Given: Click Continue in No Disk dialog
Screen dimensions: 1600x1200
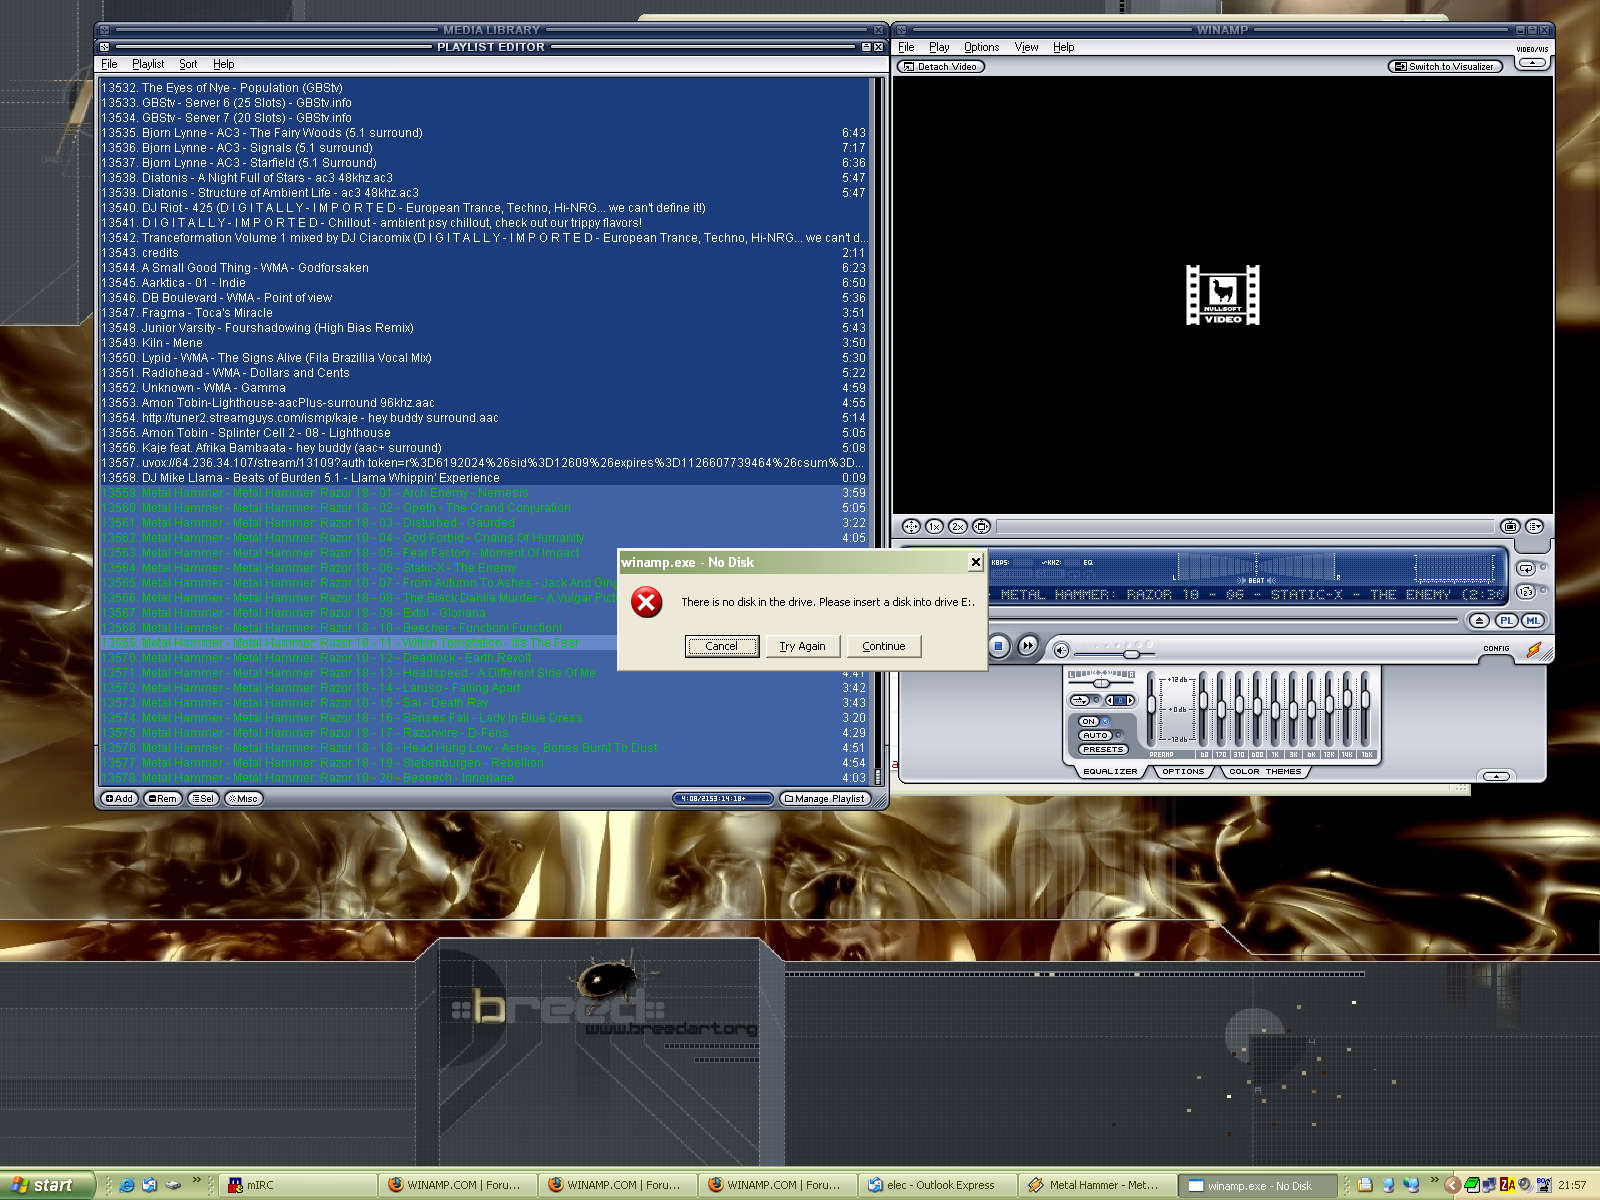Looking at the screenshot, I should click(884, 646).
